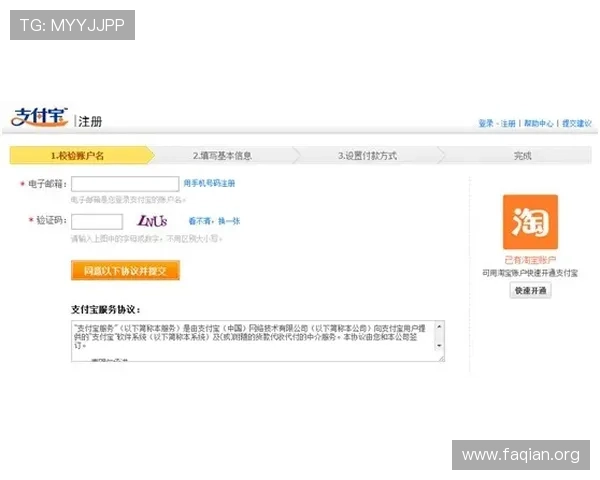This screenshot has height=480, width=600.
Task: Click the hint 电子邮箱是您登录支付宝的账户名
Action: (128, 199)
